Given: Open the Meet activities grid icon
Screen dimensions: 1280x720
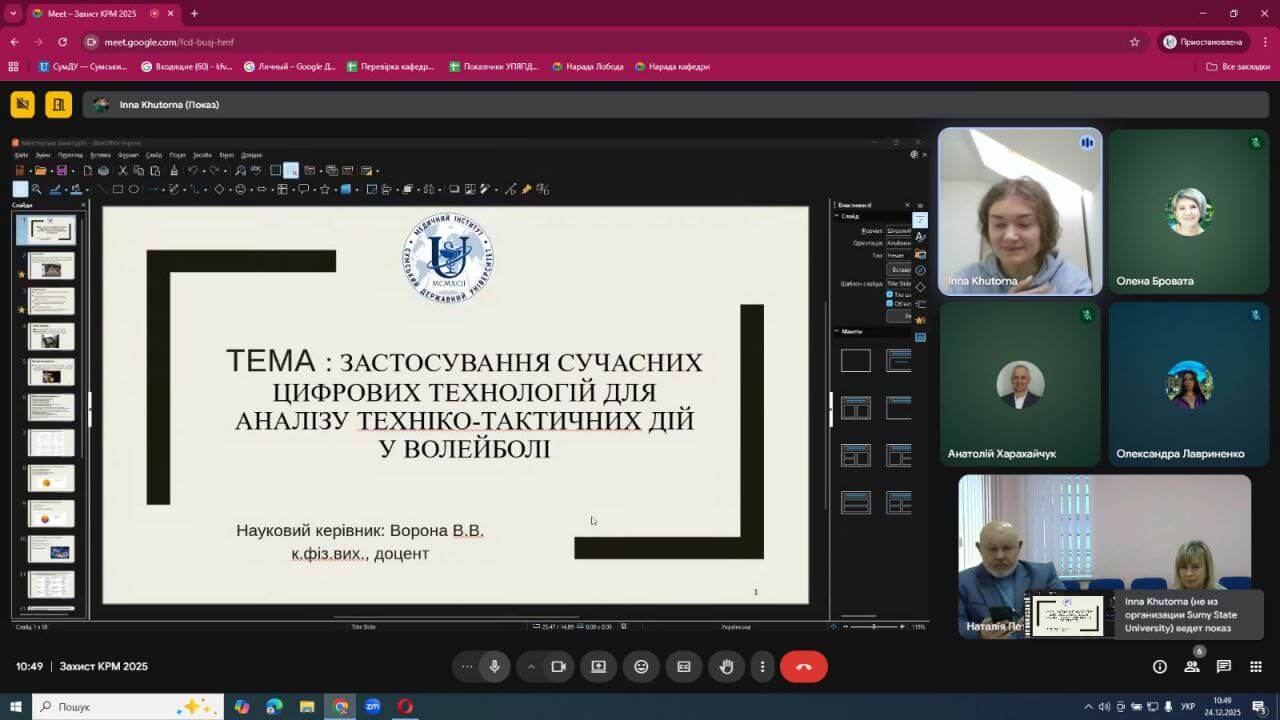Looking at the screenshot, I should click(1255, 667).
